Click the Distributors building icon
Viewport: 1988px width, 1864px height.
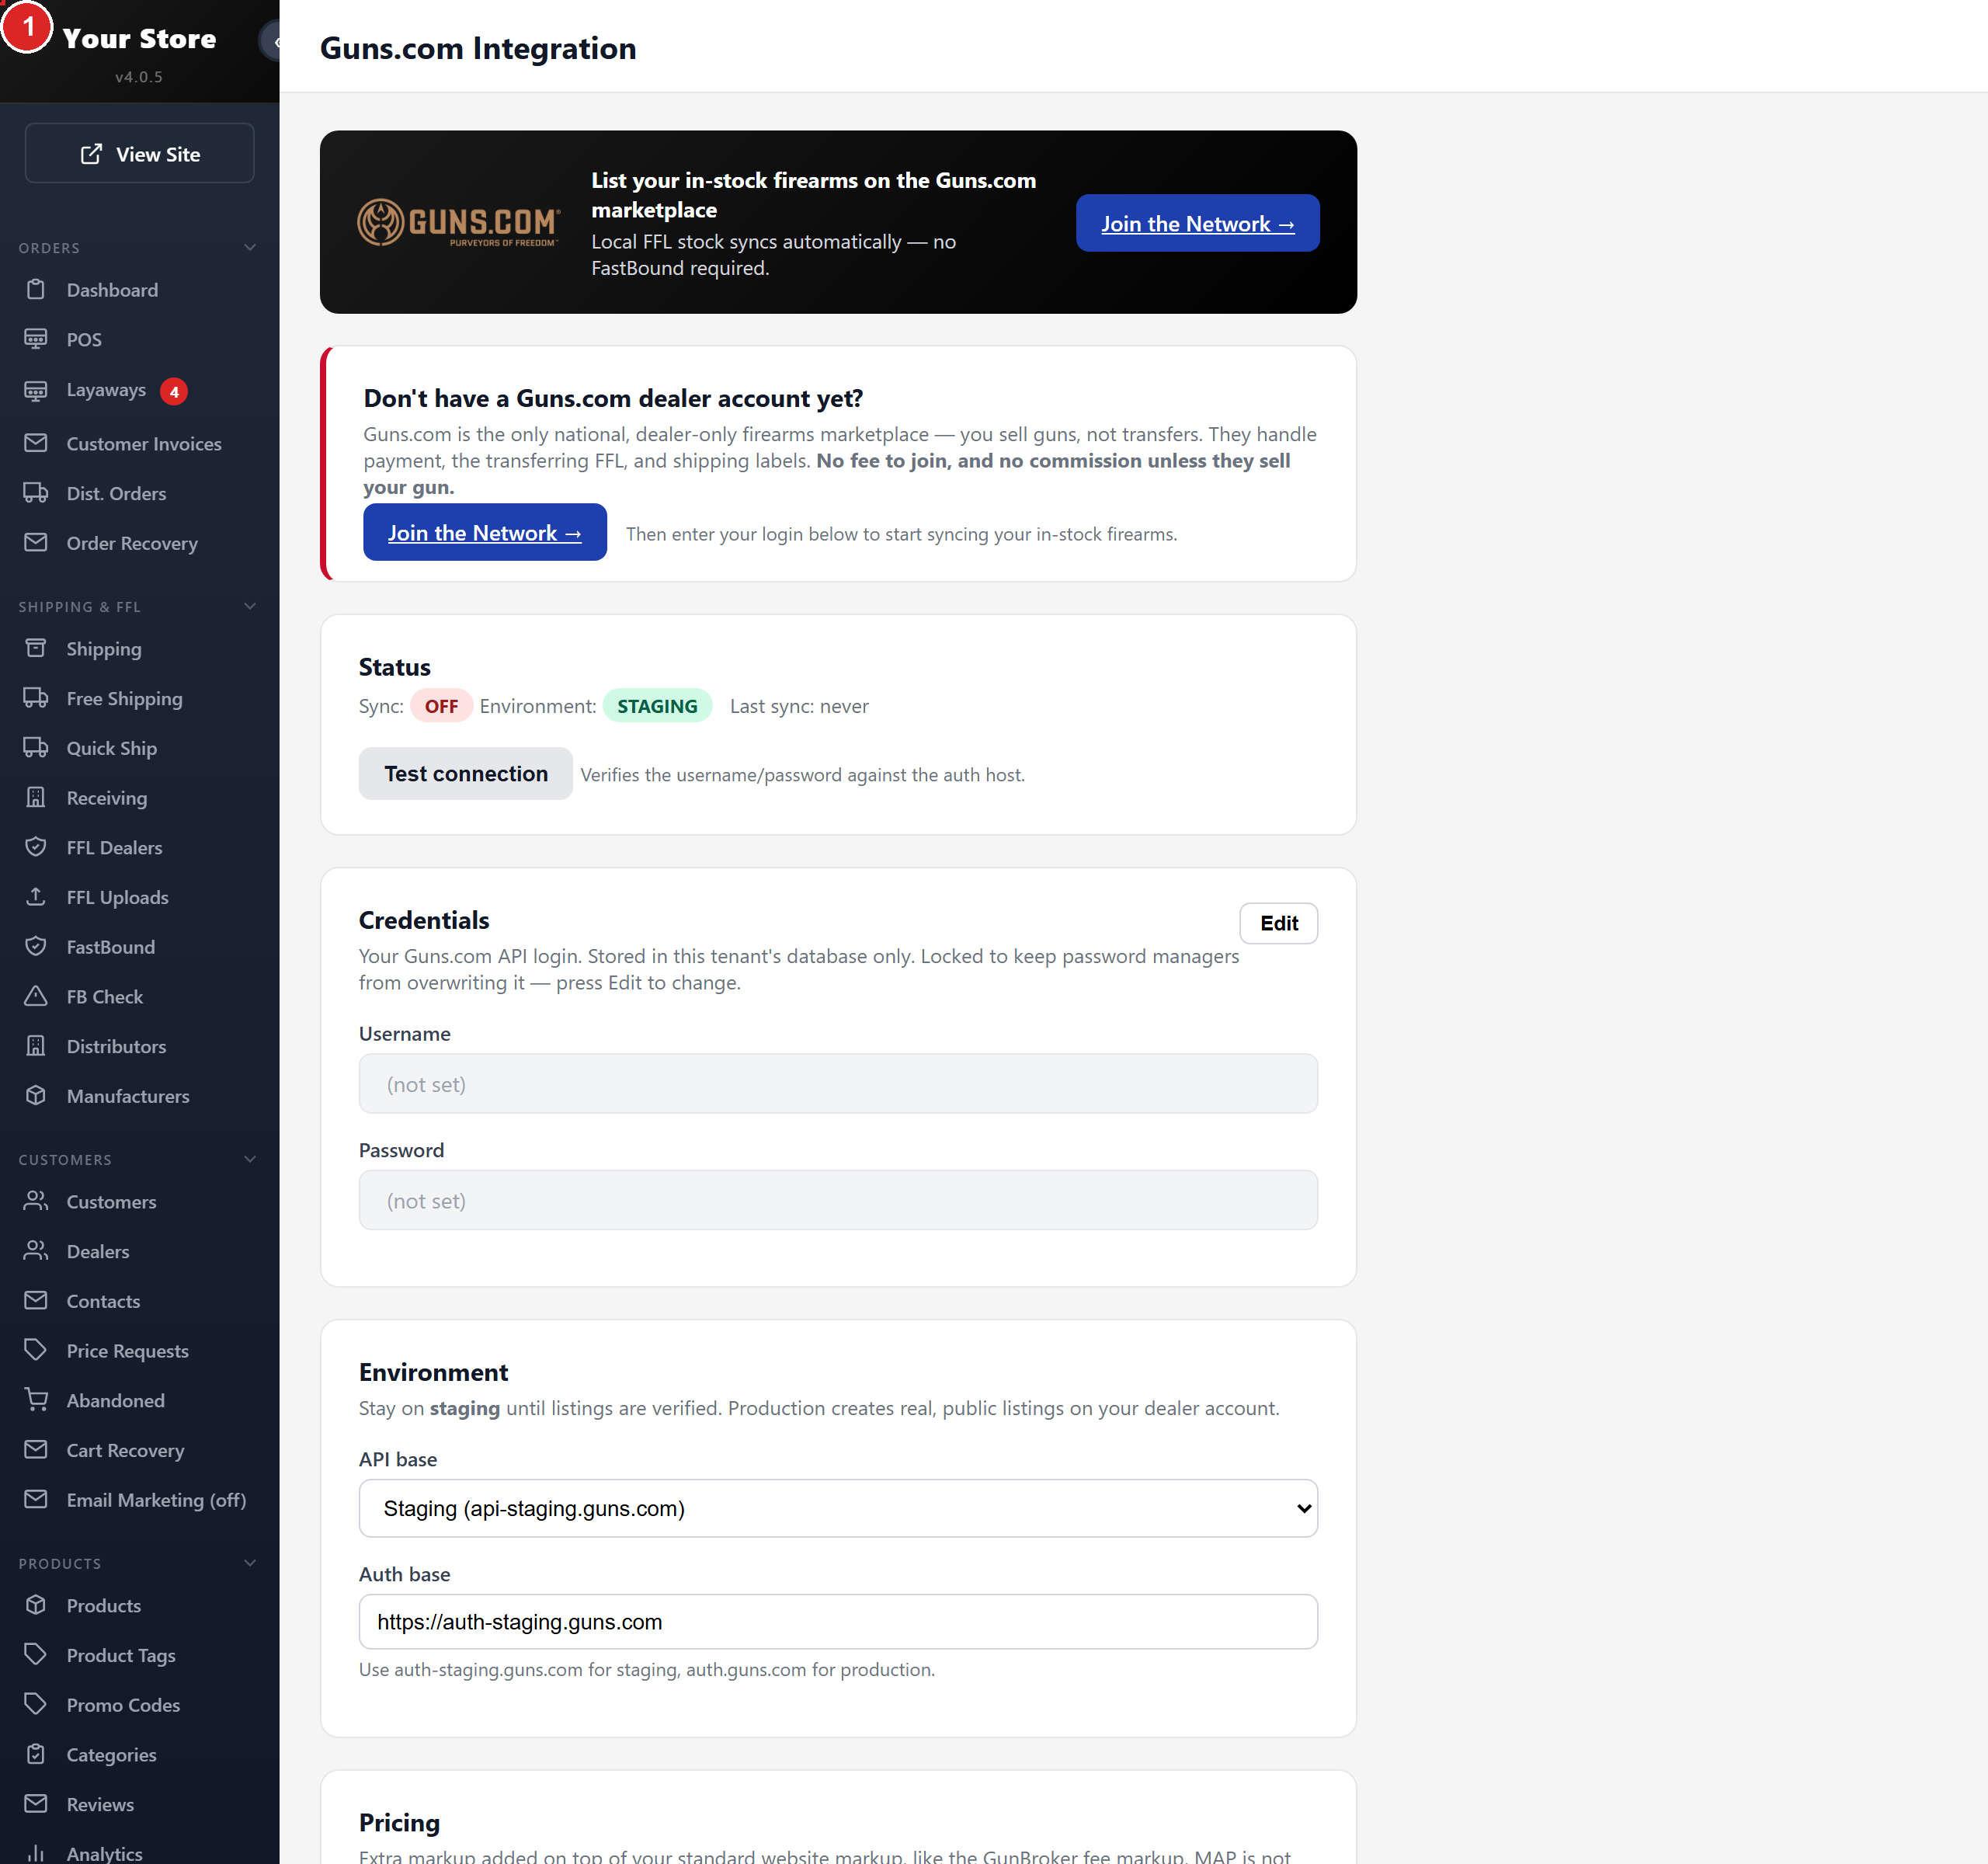tap(36, 1046)
